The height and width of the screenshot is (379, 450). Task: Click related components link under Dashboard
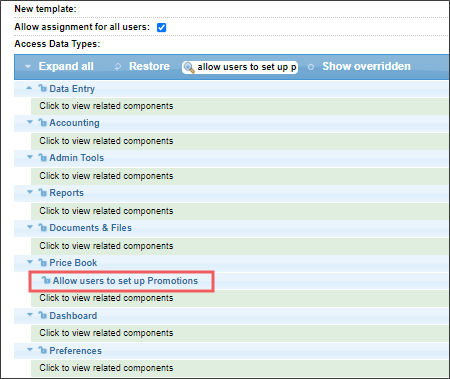coord(106,333)
